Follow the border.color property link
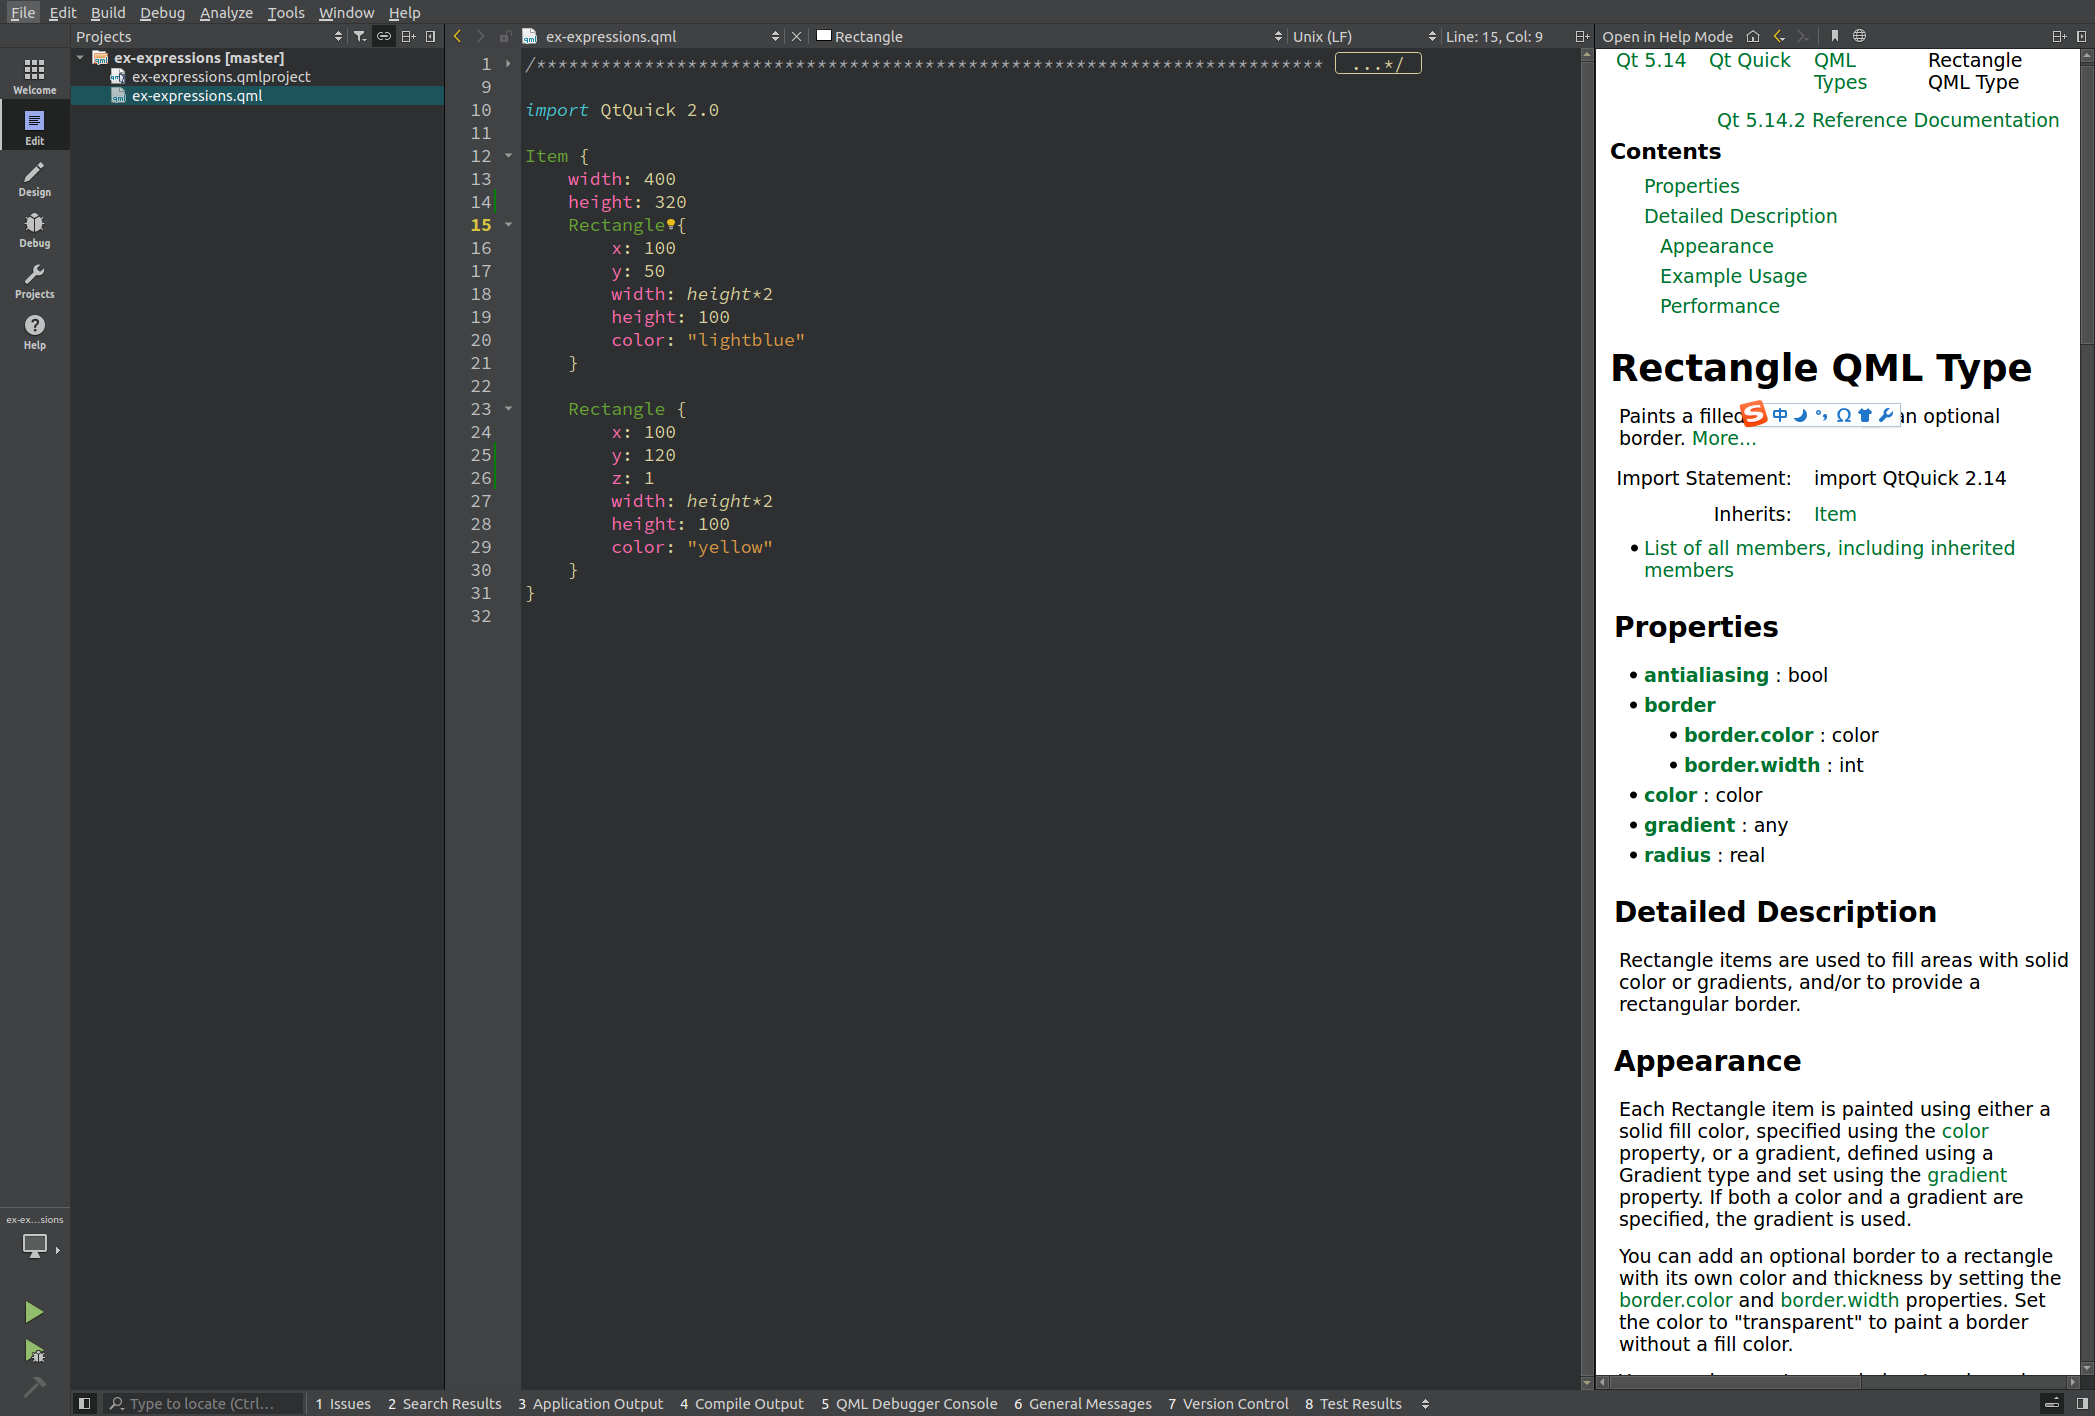The image size is (2095, 1416). [1748, 735]
